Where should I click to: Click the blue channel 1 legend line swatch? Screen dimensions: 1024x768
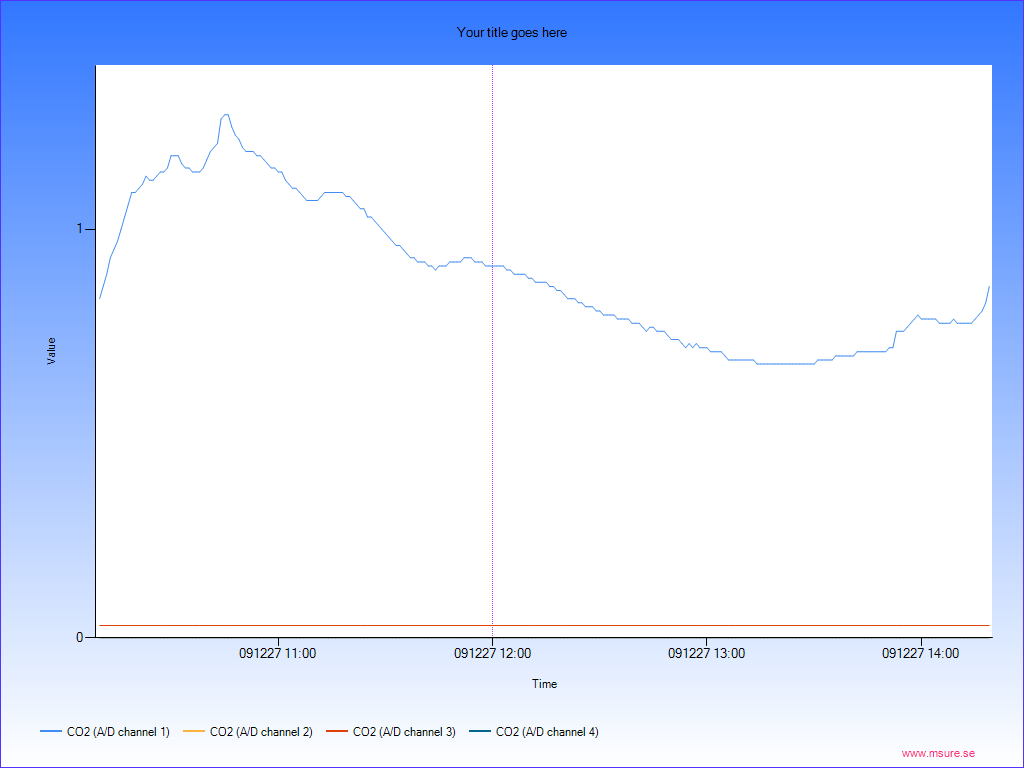[x=51, y=732]
